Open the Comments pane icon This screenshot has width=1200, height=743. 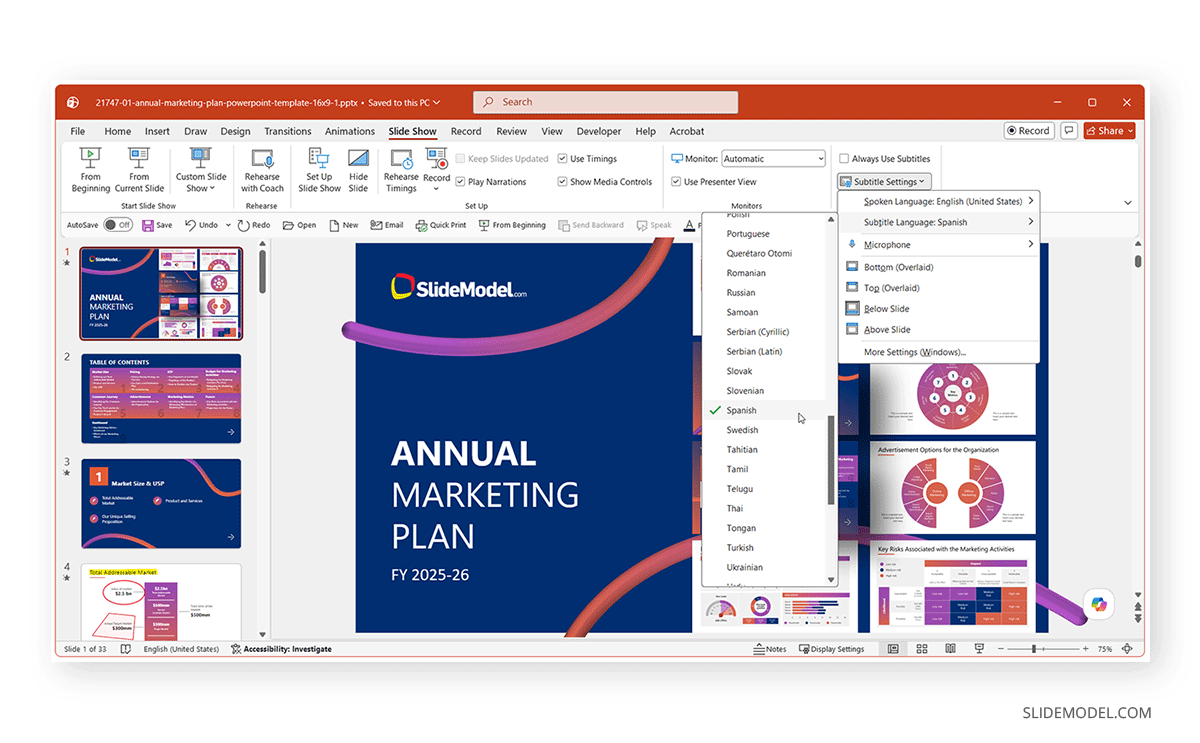pyautogui.click(x=1069, y=131)
